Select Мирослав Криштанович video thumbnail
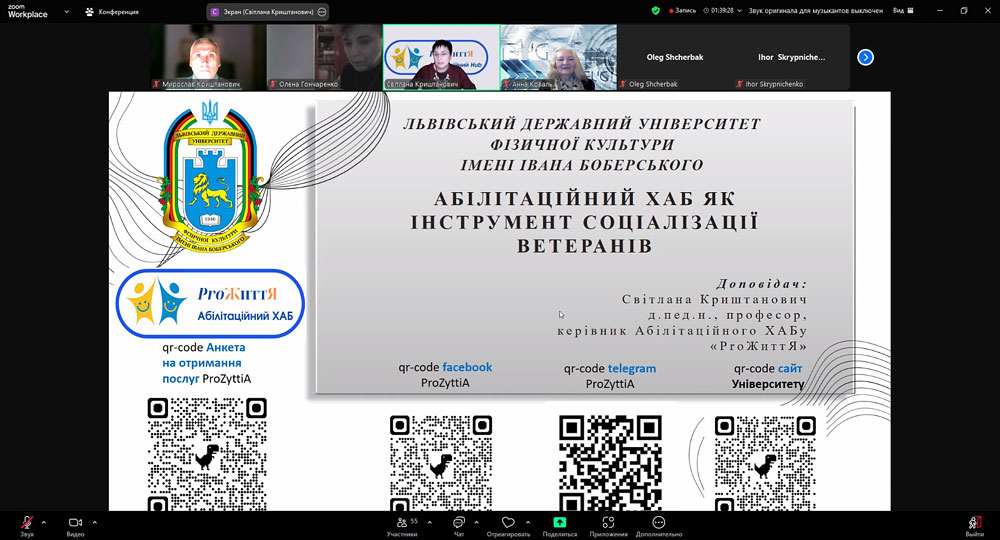This screenshot has height=540, width=1000. (x=208, y=57)
